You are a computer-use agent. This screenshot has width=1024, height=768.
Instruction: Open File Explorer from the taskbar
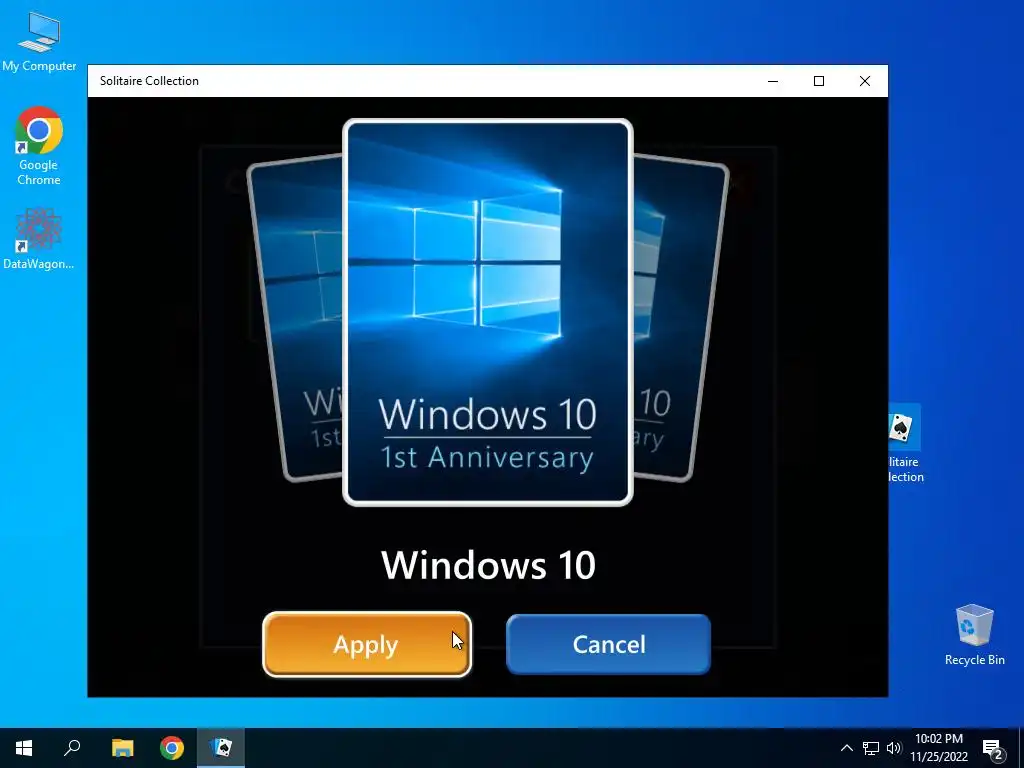122,748
